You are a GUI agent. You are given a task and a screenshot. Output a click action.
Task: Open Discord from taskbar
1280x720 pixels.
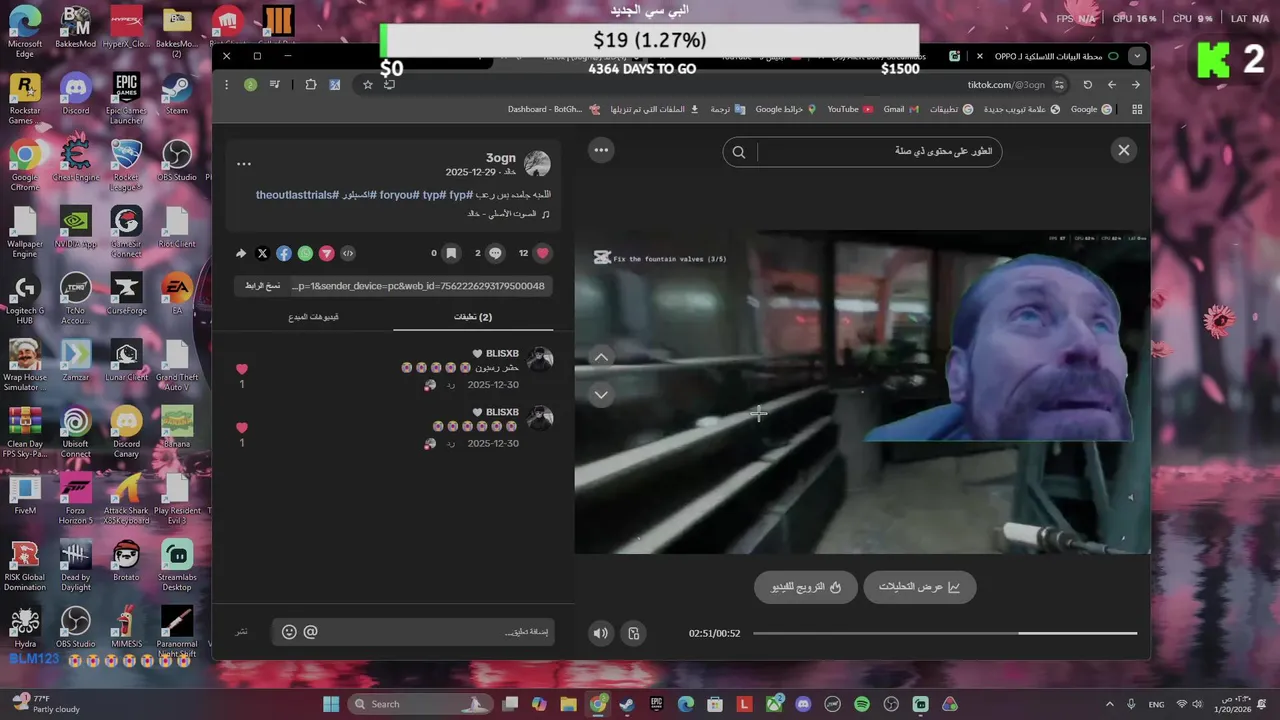tap(803, 704)
